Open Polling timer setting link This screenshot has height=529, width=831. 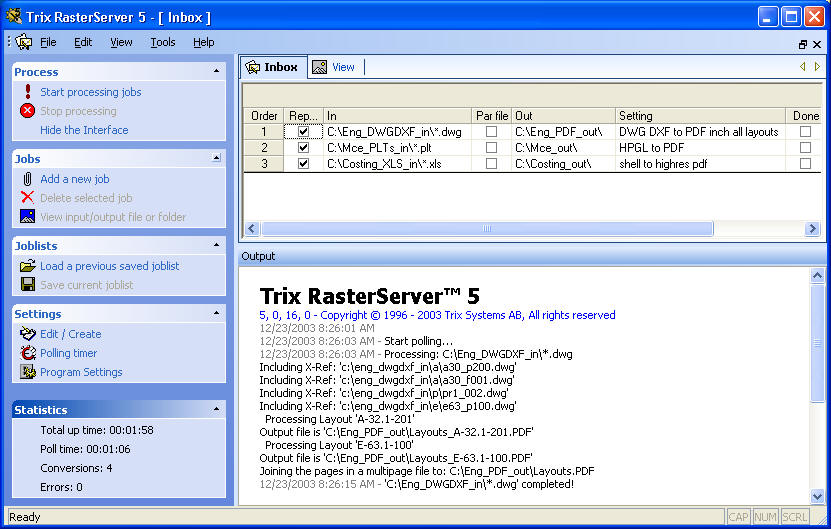coord(68,353)
